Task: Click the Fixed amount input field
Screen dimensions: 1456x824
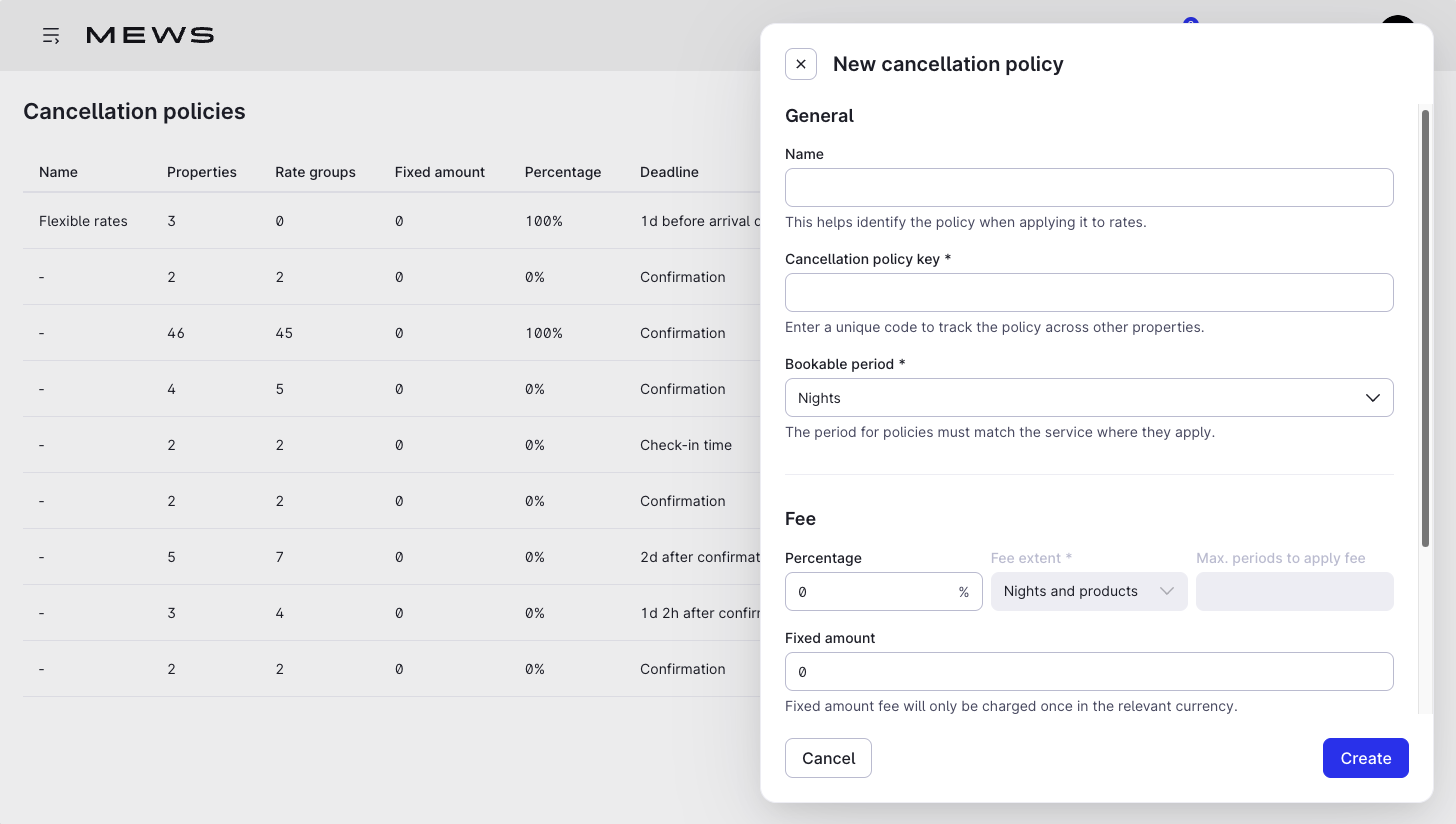Action: (x=1089, y=672)
